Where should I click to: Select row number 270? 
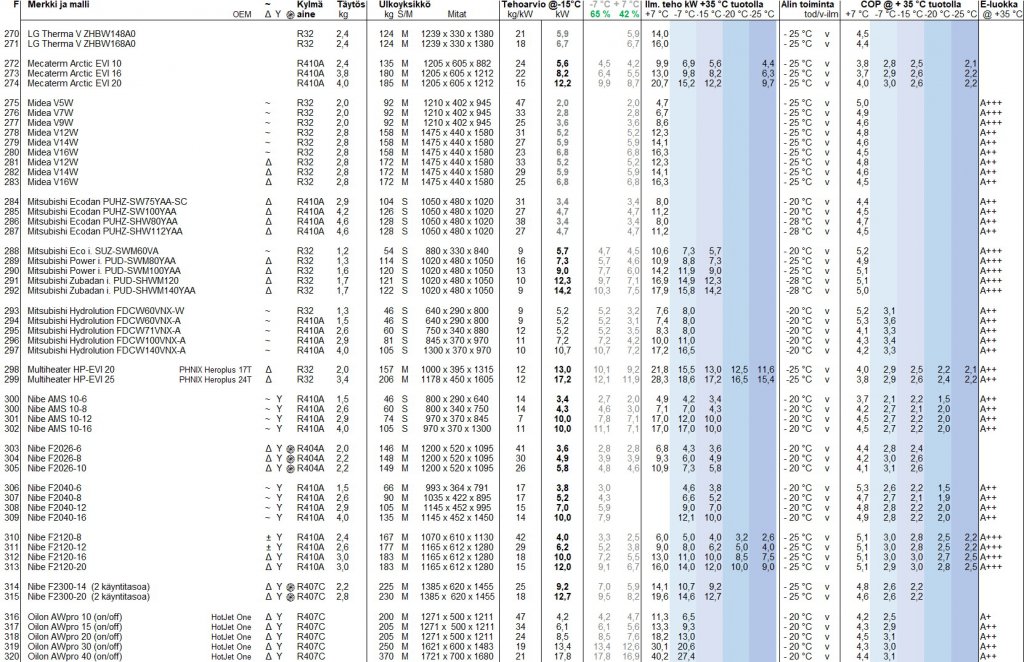(12, 34)
